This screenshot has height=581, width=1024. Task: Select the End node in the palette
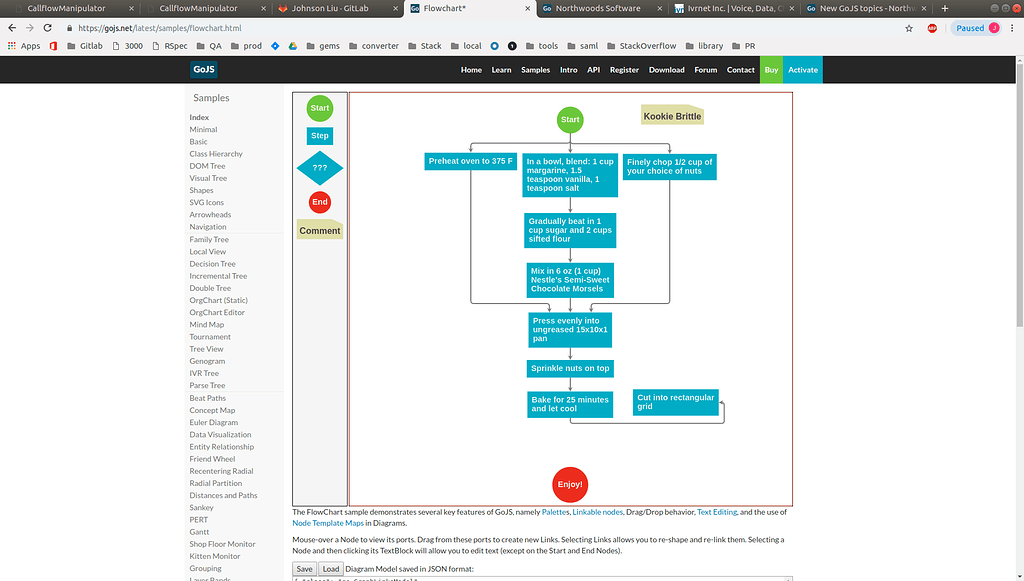click(x=319, y=202)
